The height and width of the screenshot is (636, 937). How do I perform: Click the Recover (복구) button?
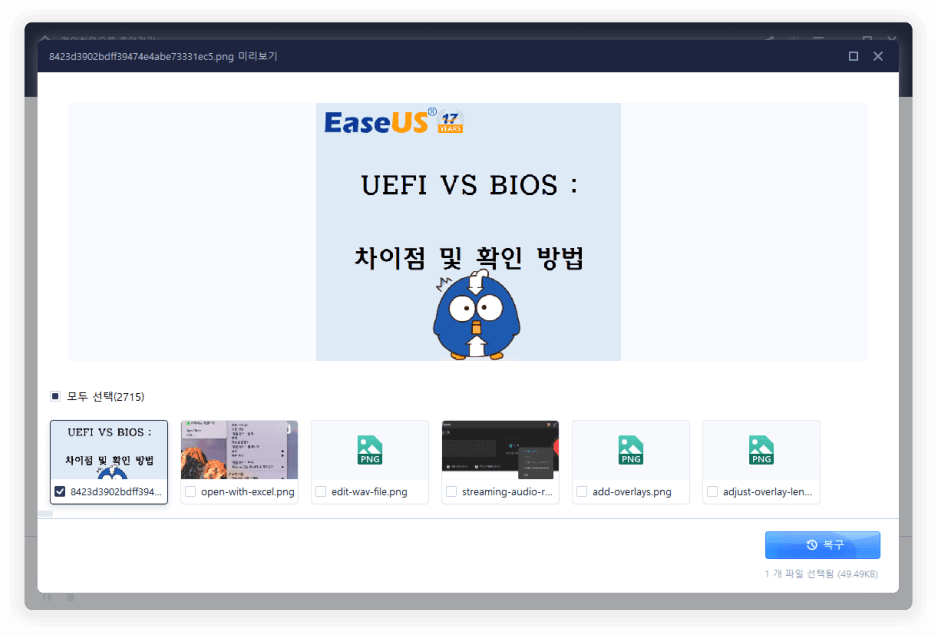[822, 545]
